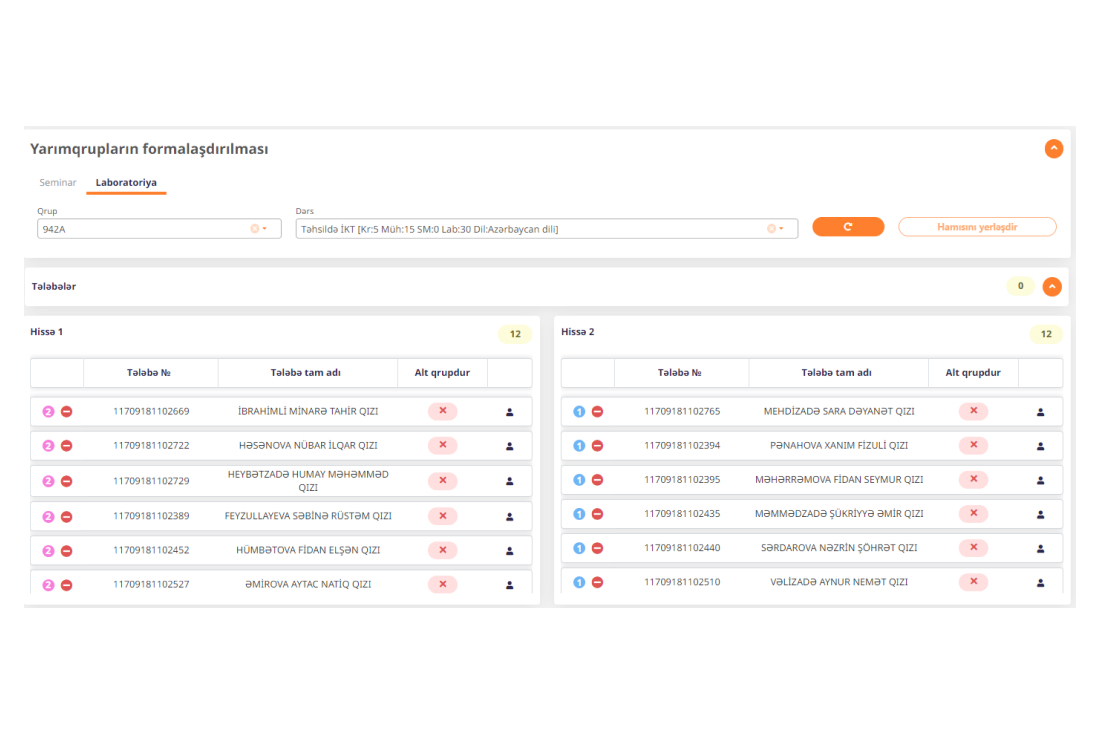
Task: Click person icon for Sərdarova Nəzrin
Action: click(1040, 549)
